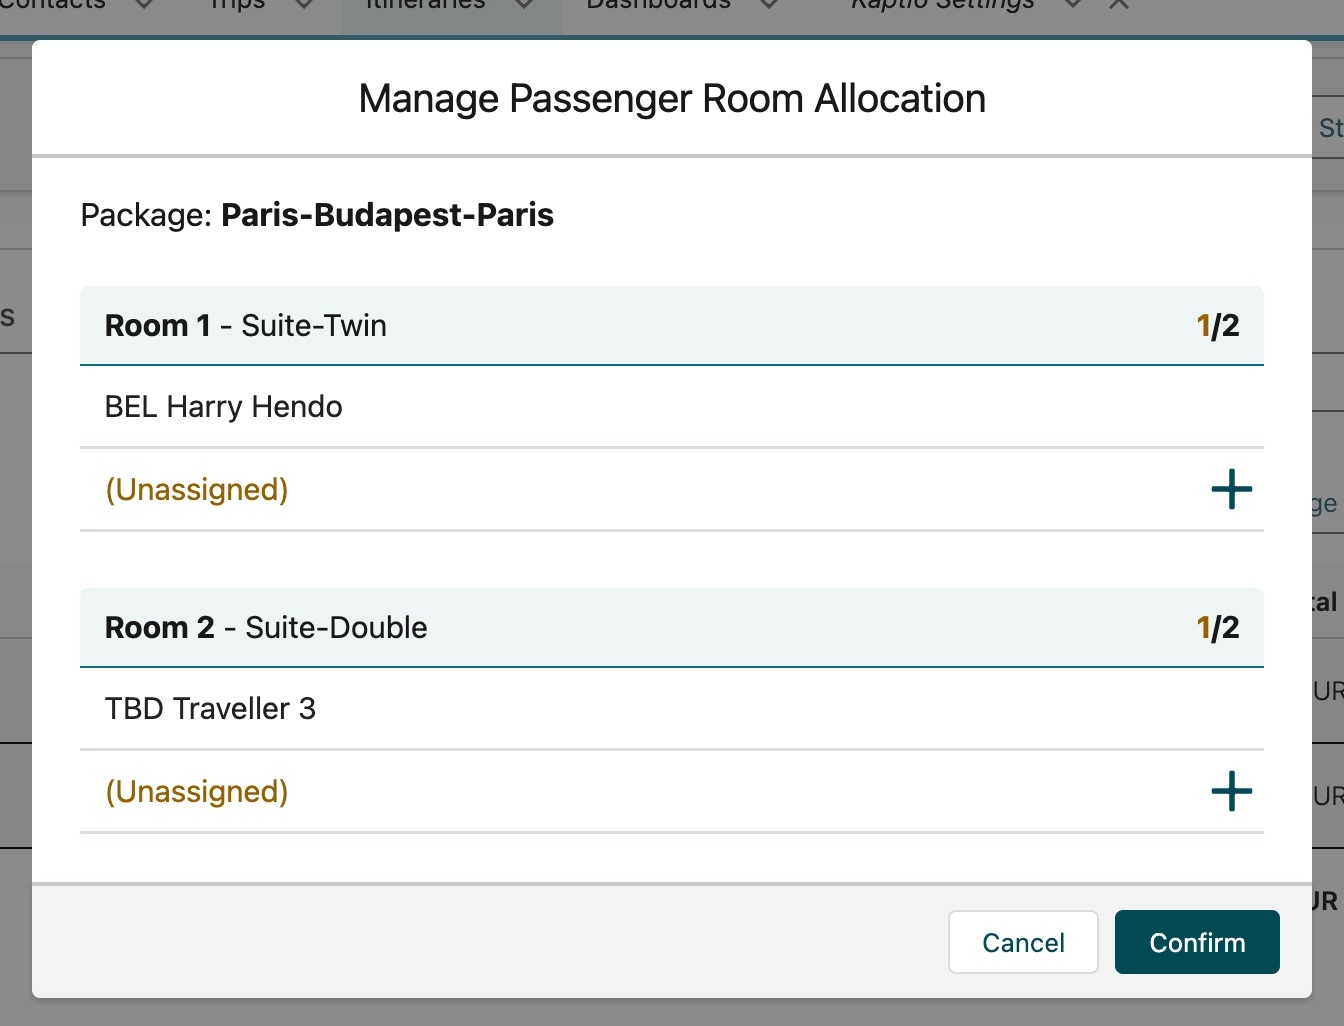Screen dimensions: 1344x1026
Task: Click Room 2 occupancy count 1/2
Action: coord(1217,628)
